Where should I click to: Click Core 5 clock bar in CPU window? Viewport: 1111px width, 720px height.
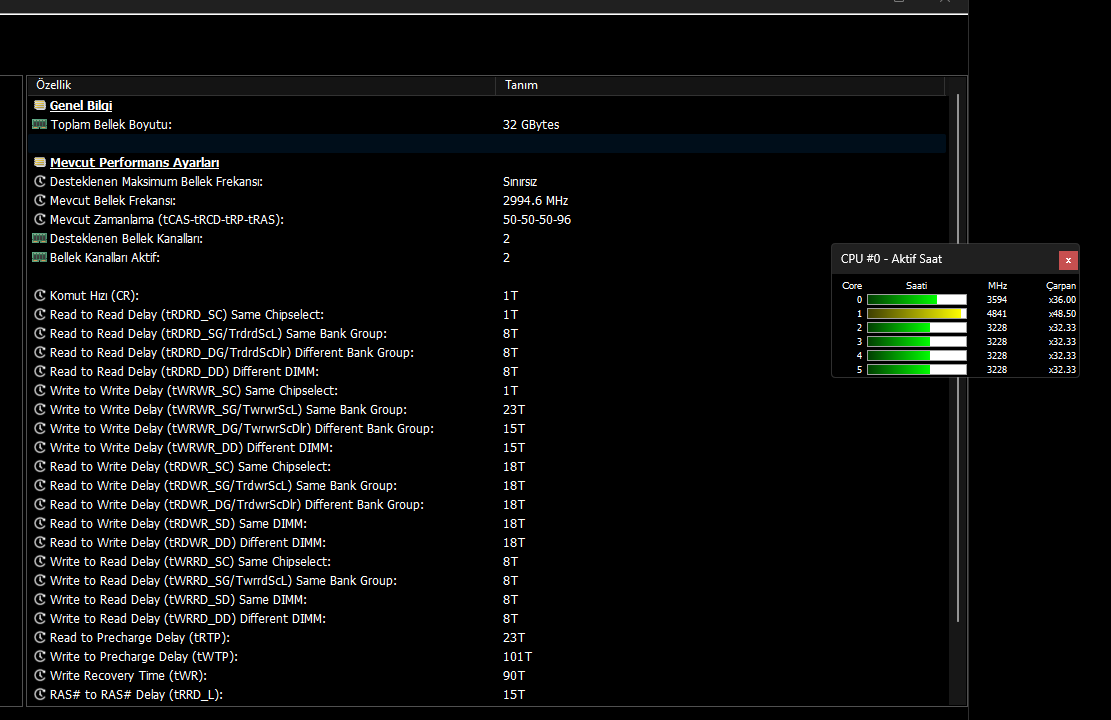click(916, 369)
